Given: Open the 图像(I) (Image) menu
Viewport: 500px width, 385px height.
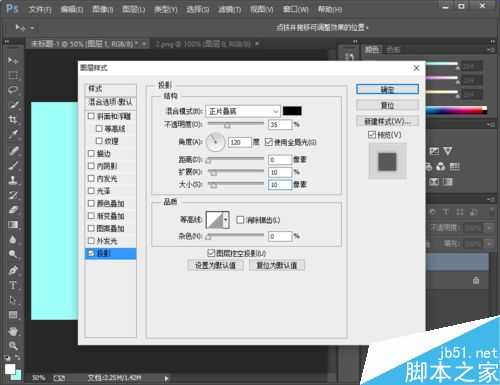Looking at the screenshot, I should [102, 9].
